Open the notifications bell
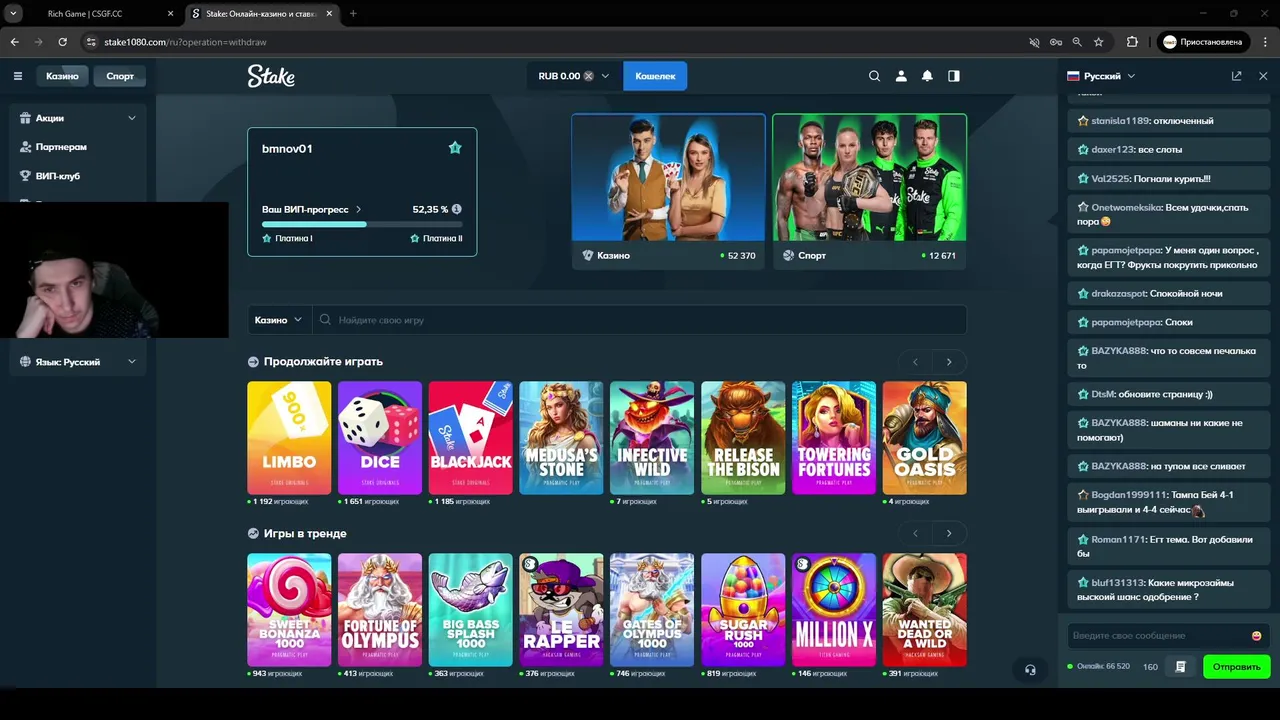The width and height of the screenshot is (1280, 720). click(927, 76)
